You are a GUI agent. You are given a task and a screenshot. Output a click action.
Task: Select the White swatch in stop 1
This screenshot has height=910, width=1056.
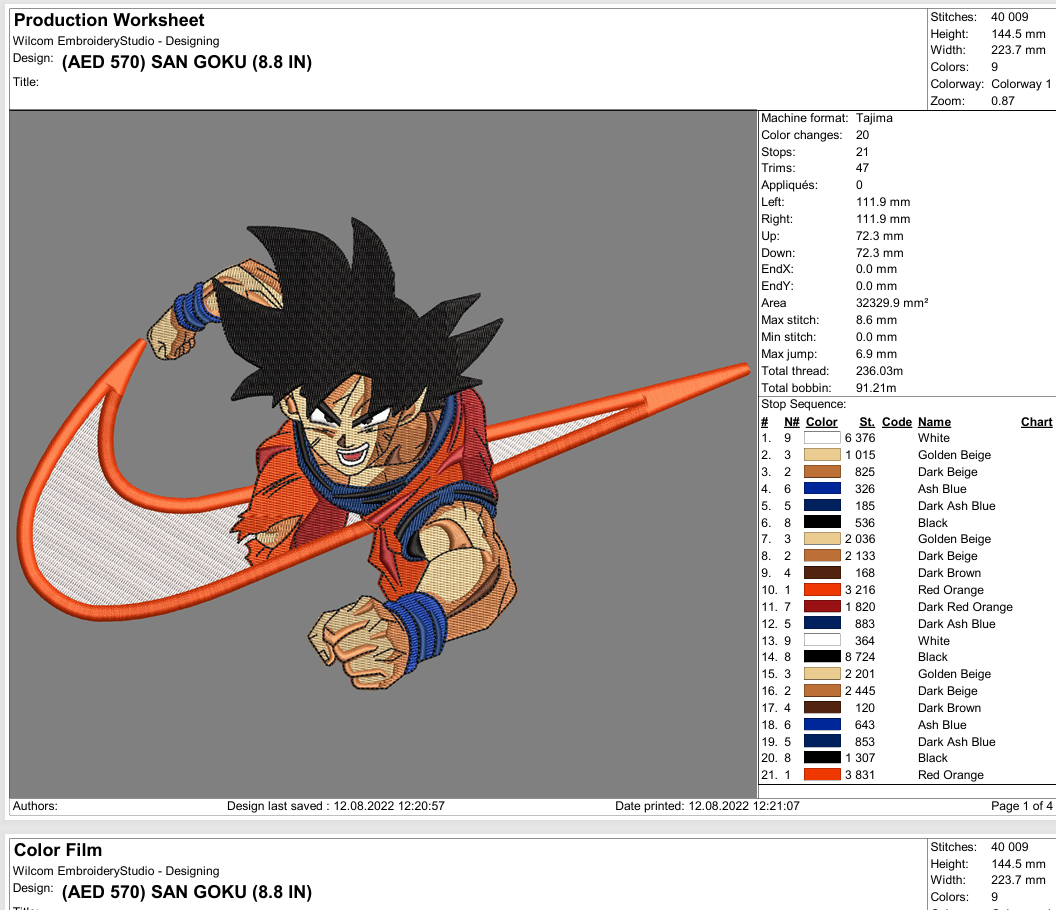[x=822, y=438]
